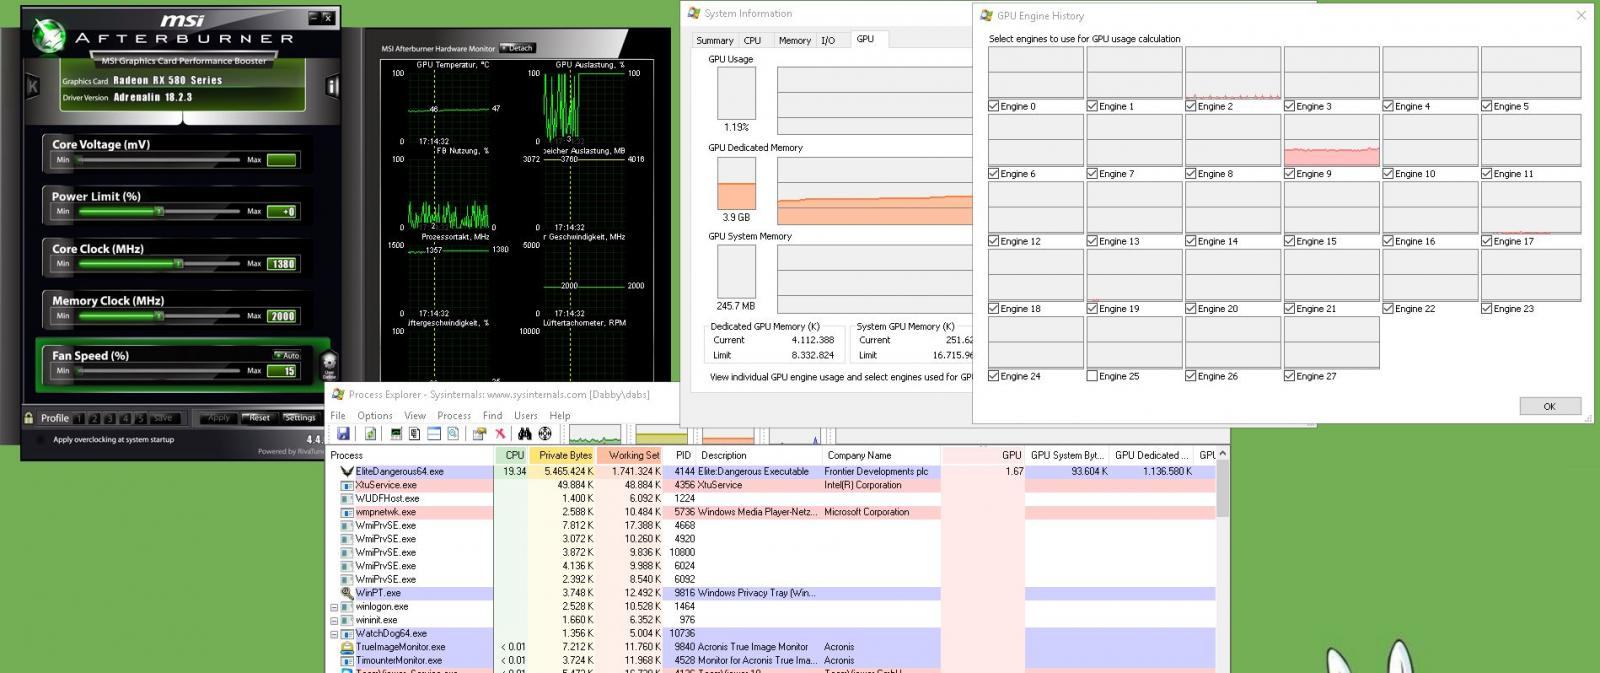The height and width of the screenshot is (673, 1600).
Task: Click the DLL view icon in Process Explorer toolbar
Action: (453, 433)
